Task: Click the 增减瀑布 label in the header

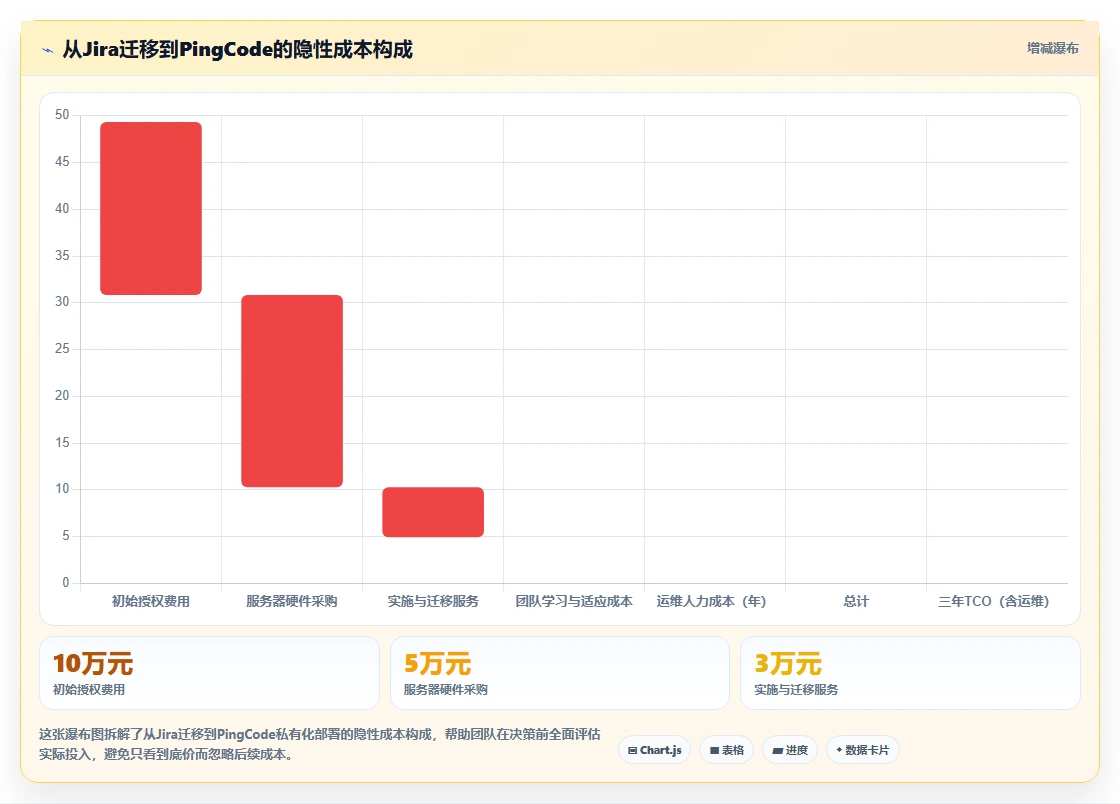Action: pyautogui.click(x=1052, y=49)
